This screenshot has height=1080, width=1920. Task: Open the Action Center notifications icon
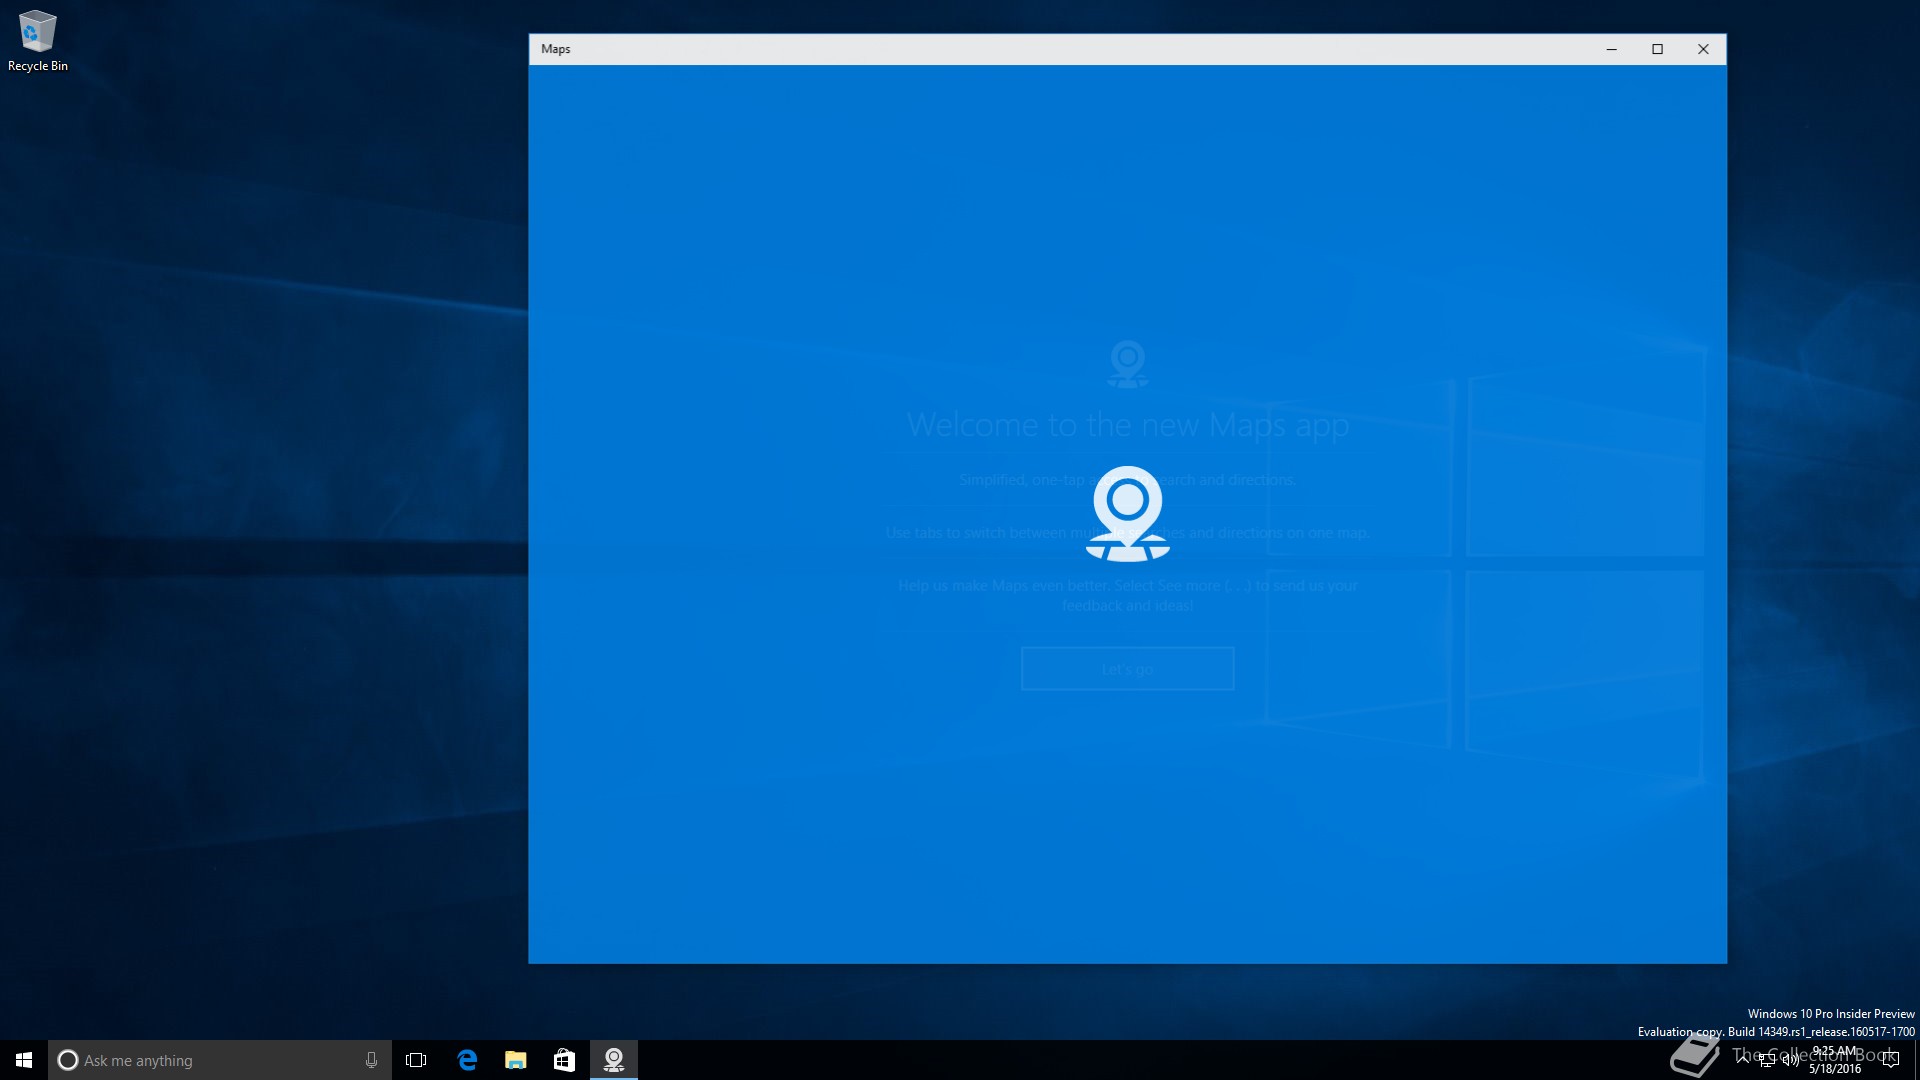coord(1890,1060)
